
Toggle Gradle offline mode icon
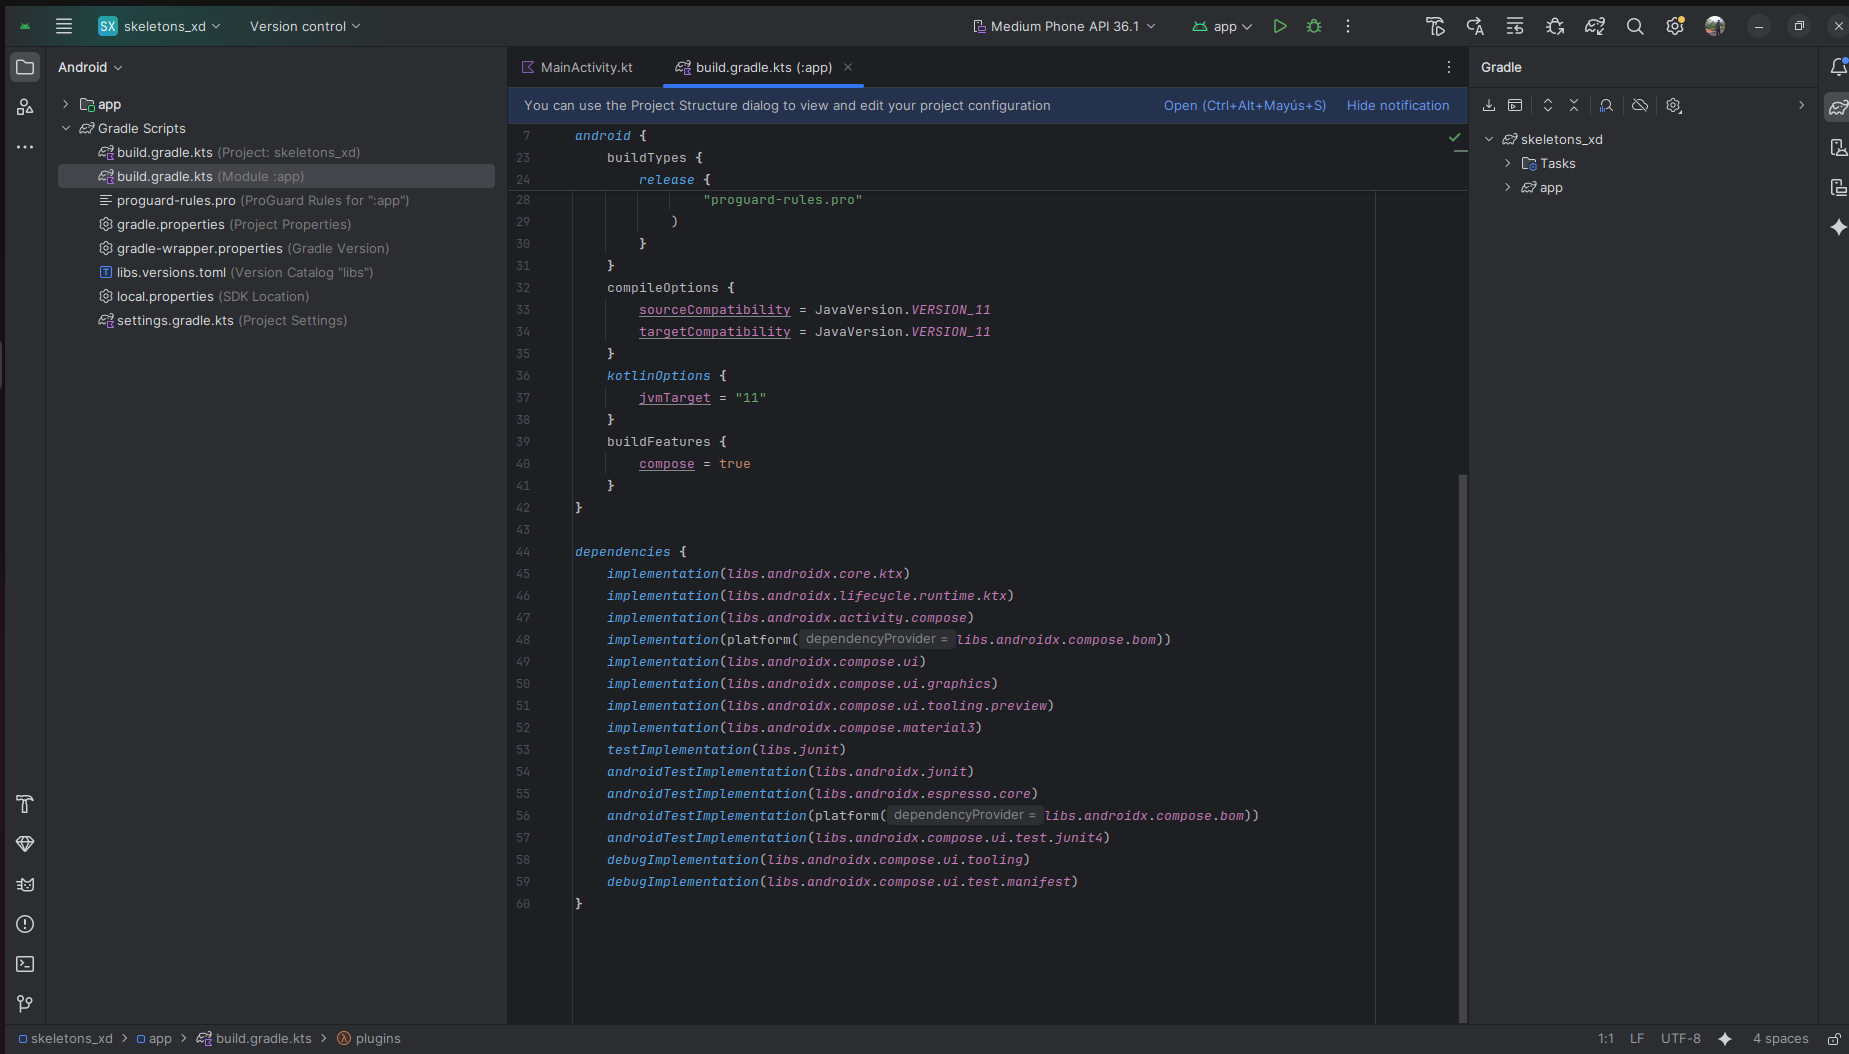point(1640,105)
